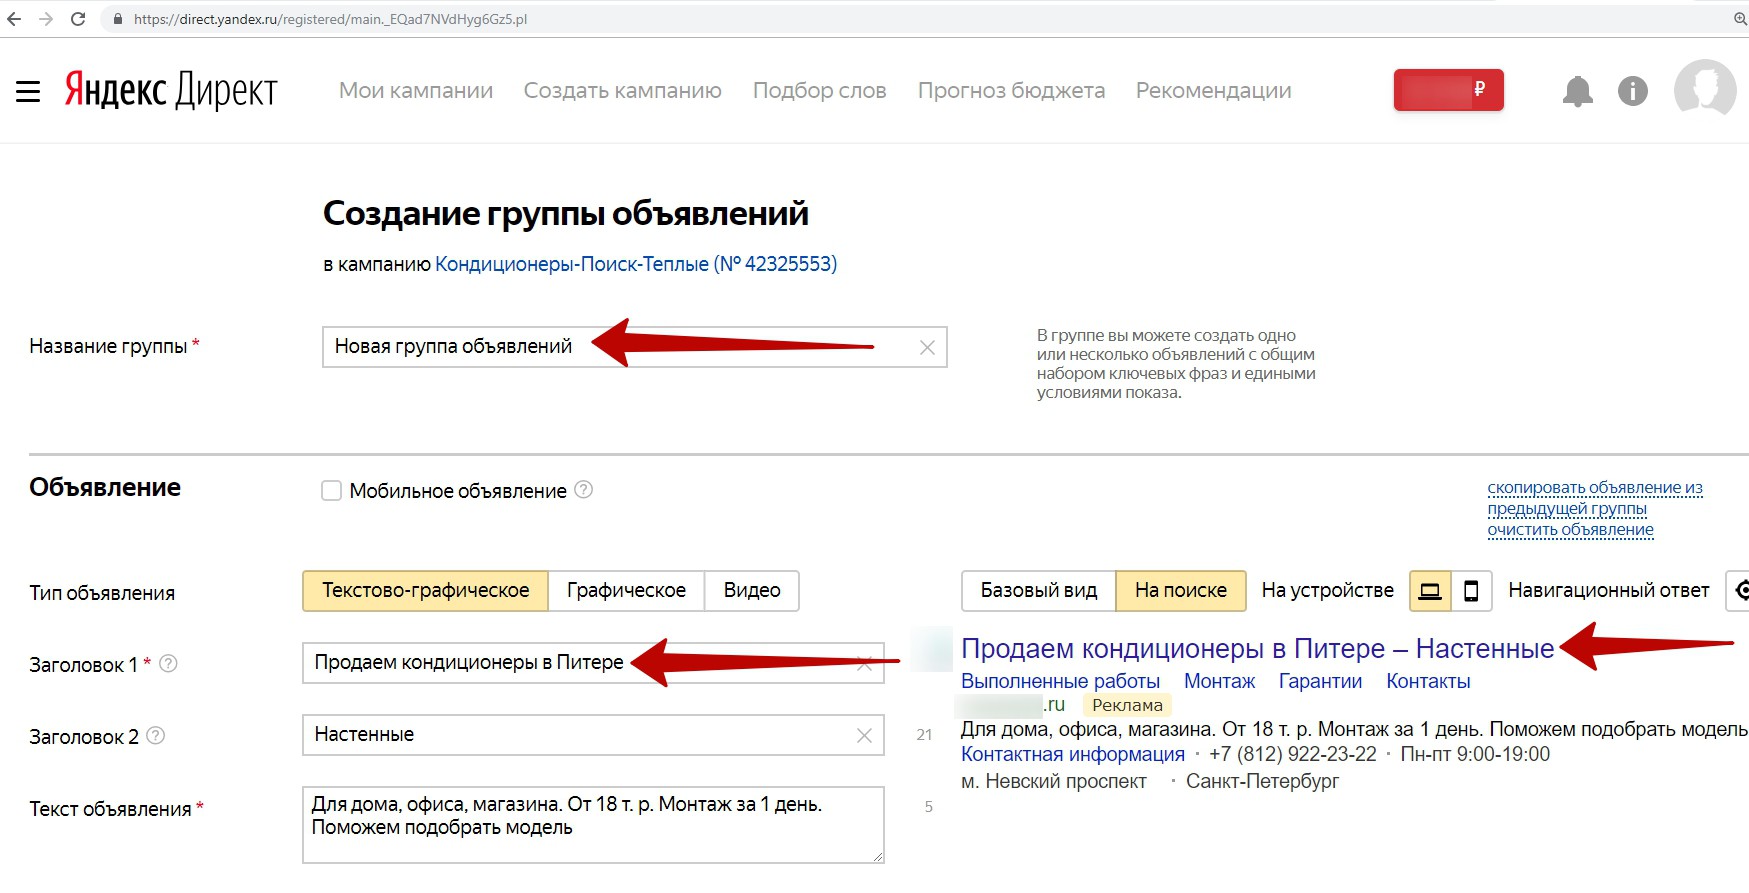Open help icon next to Заголовок 1
The height and width of the screenshot is (893, 1749).
(168, 663)
